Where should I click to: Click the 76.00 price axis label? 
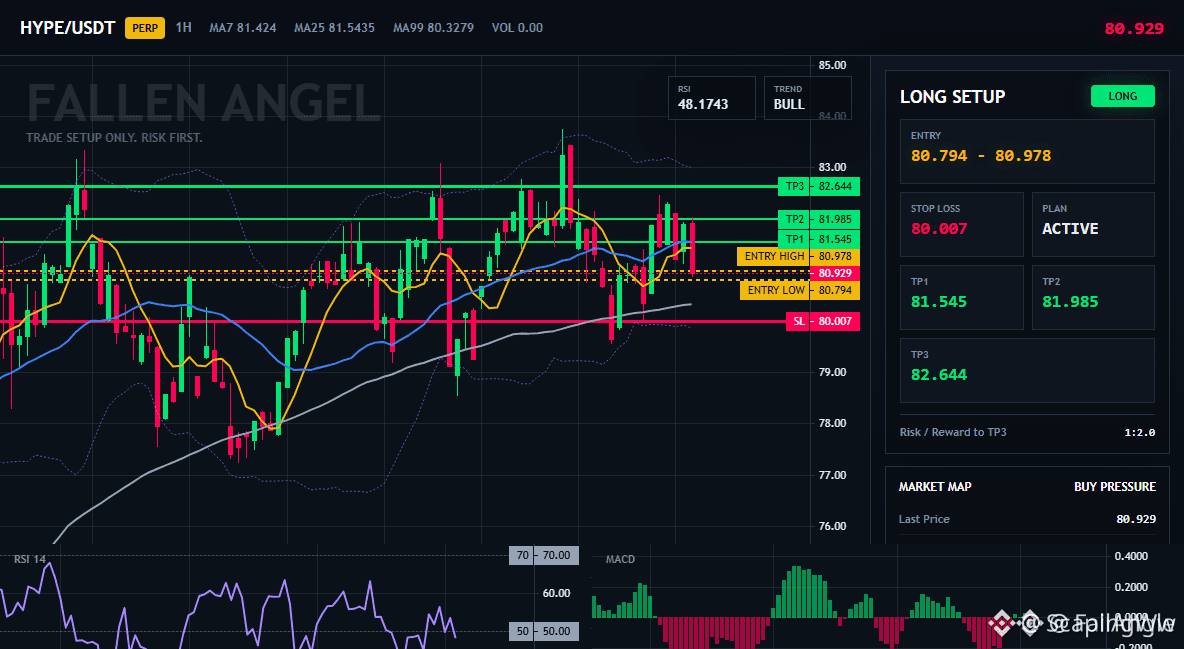[x=832, y=526]
